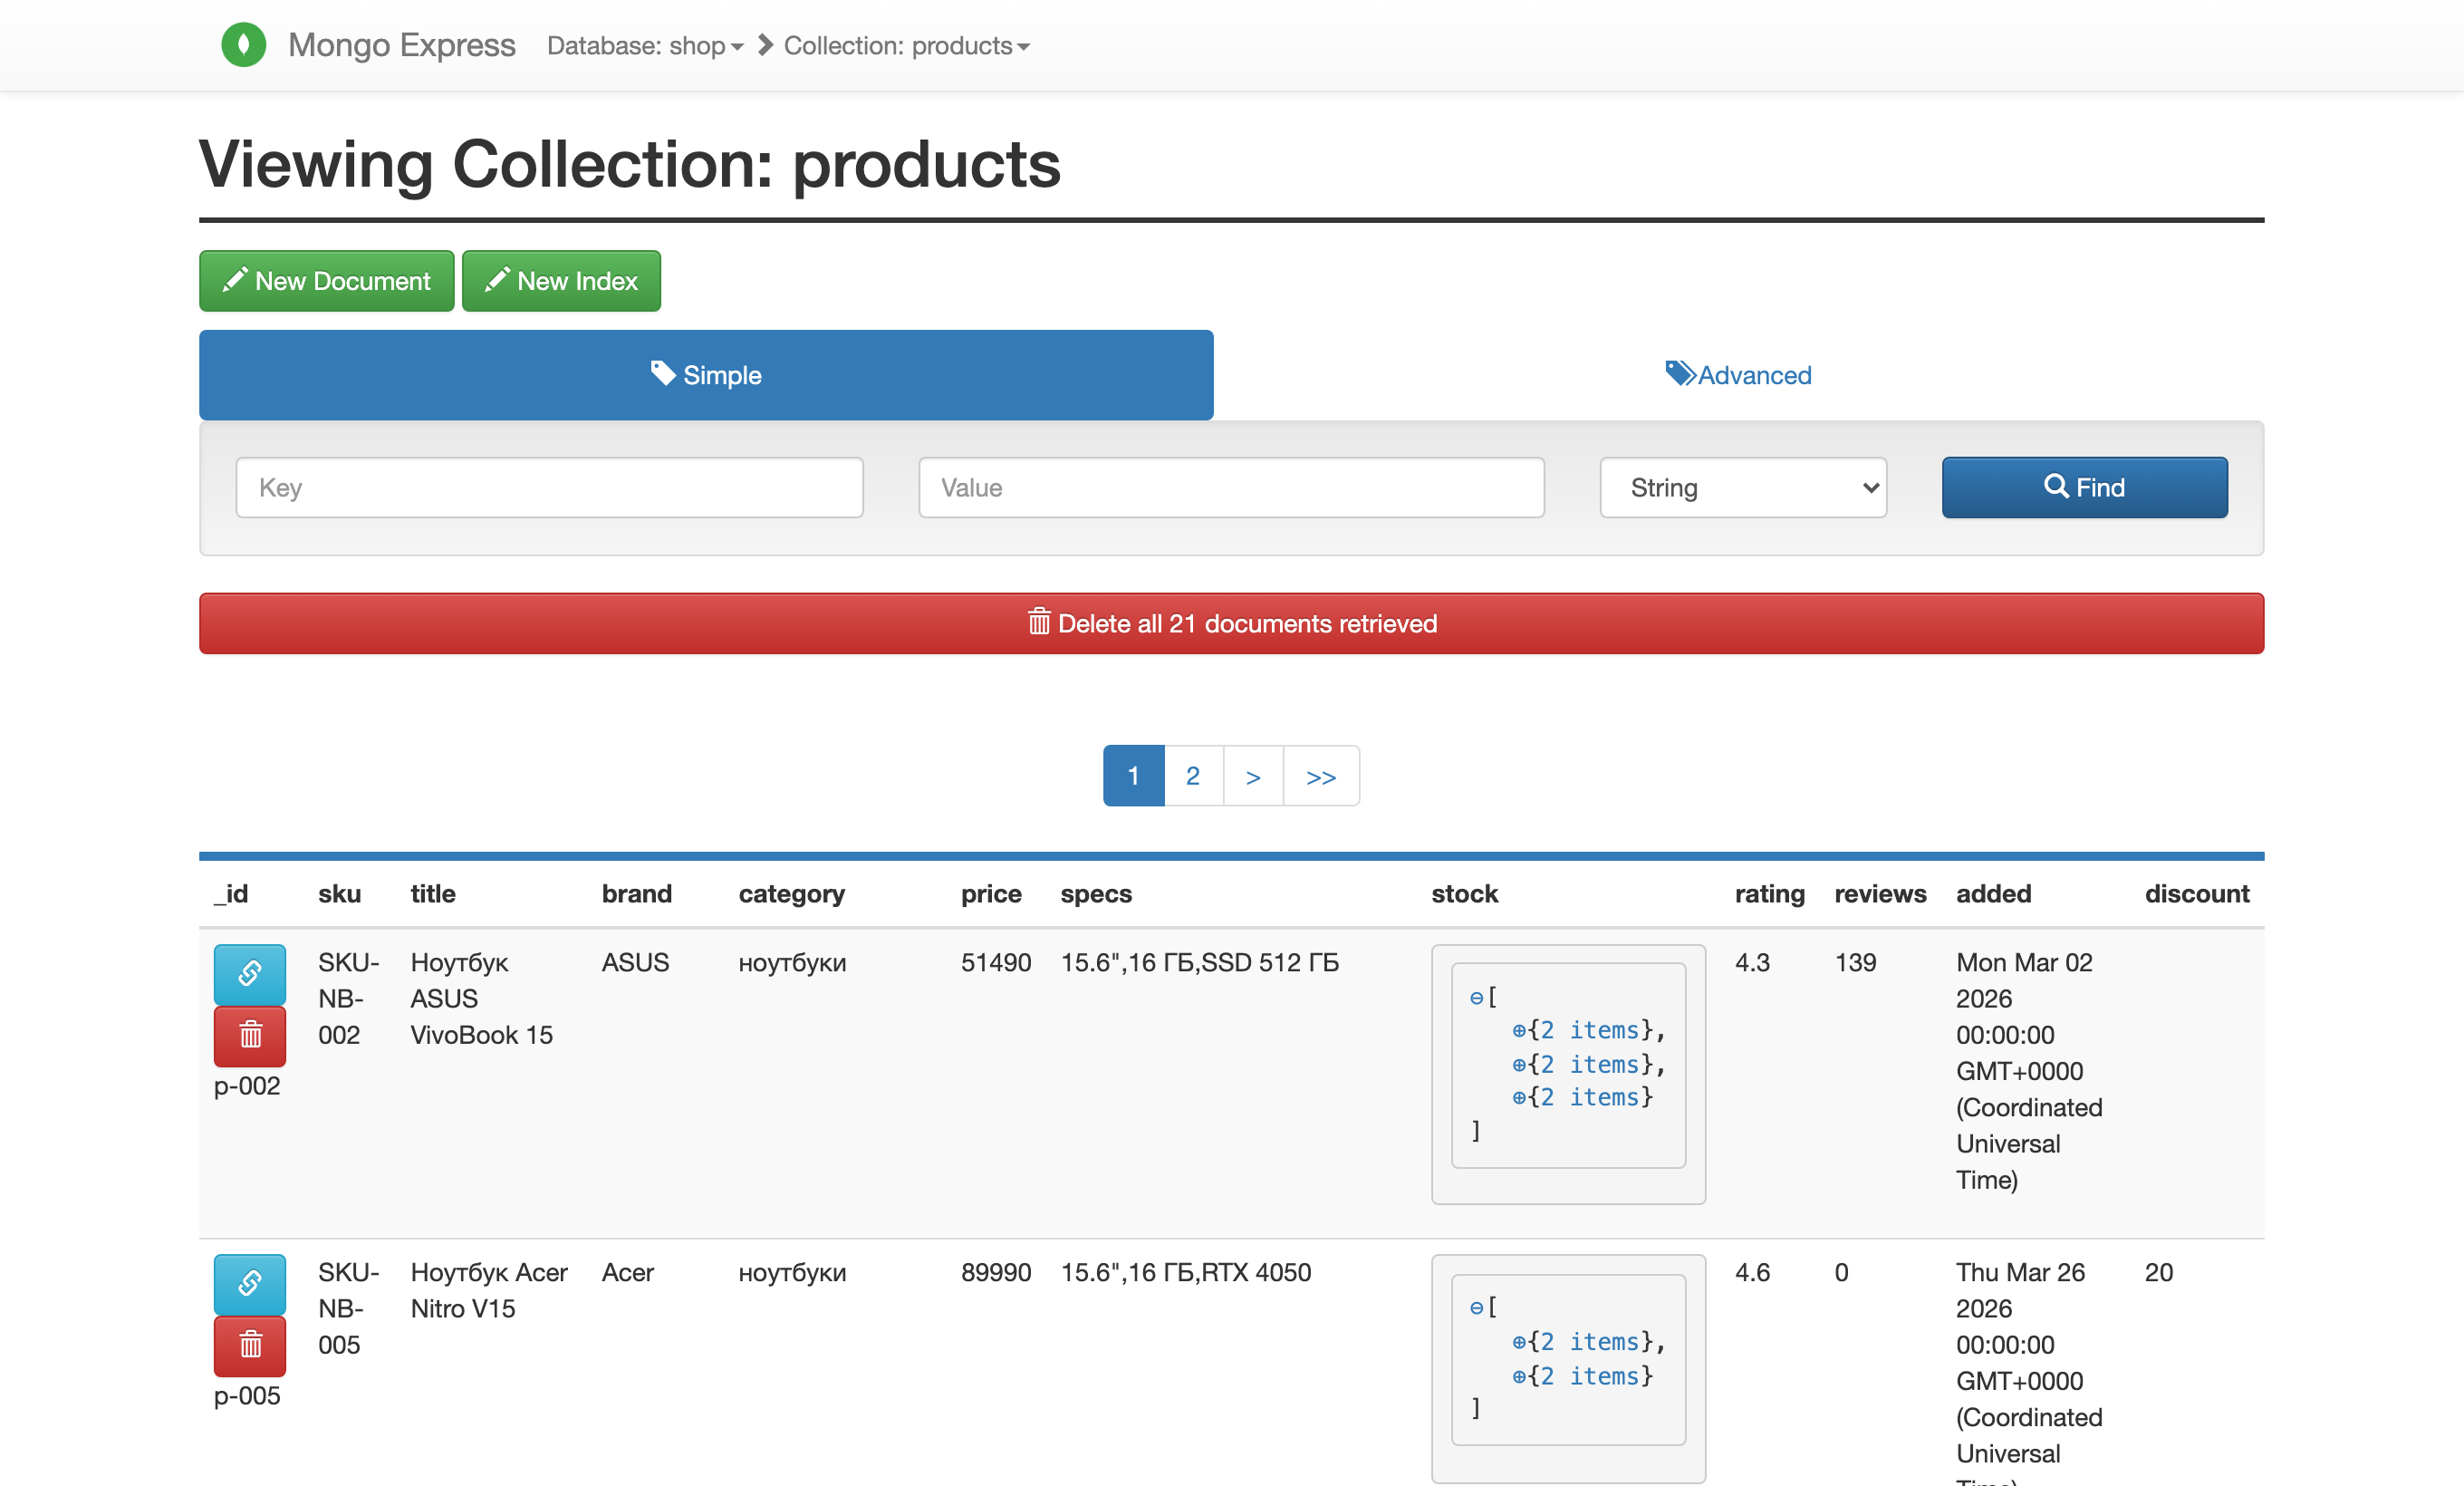Delete document p-002 with its red trash icon
This screenshot has width=2464, height=1486.
250,1036
